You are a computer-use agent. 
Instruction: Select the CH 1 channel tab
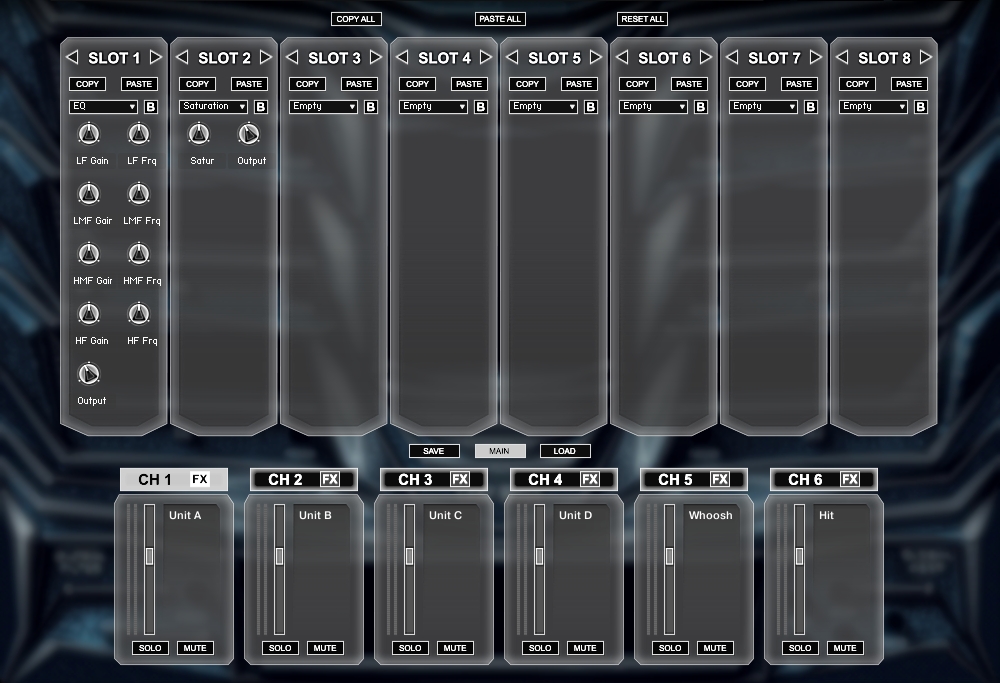coord(155,480)
